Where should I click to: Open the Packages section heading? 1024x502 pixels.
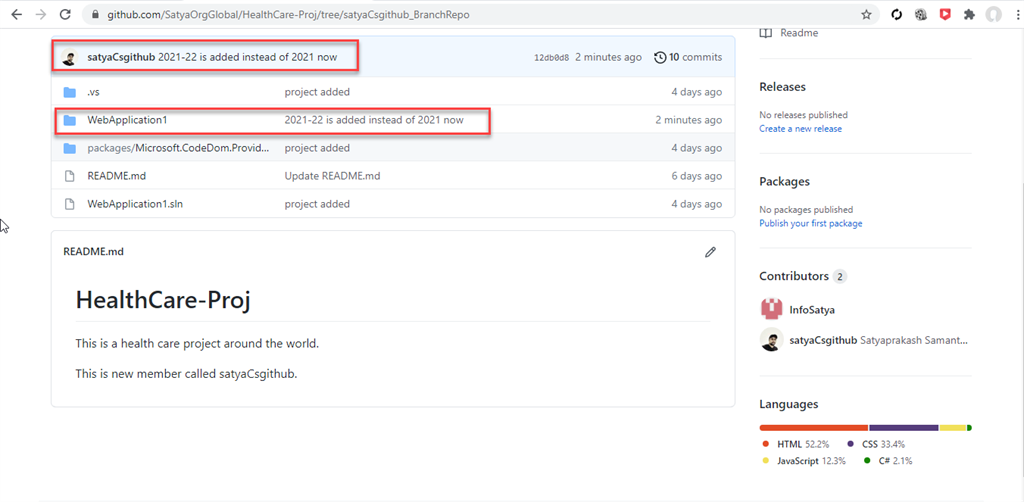point(784,181)
